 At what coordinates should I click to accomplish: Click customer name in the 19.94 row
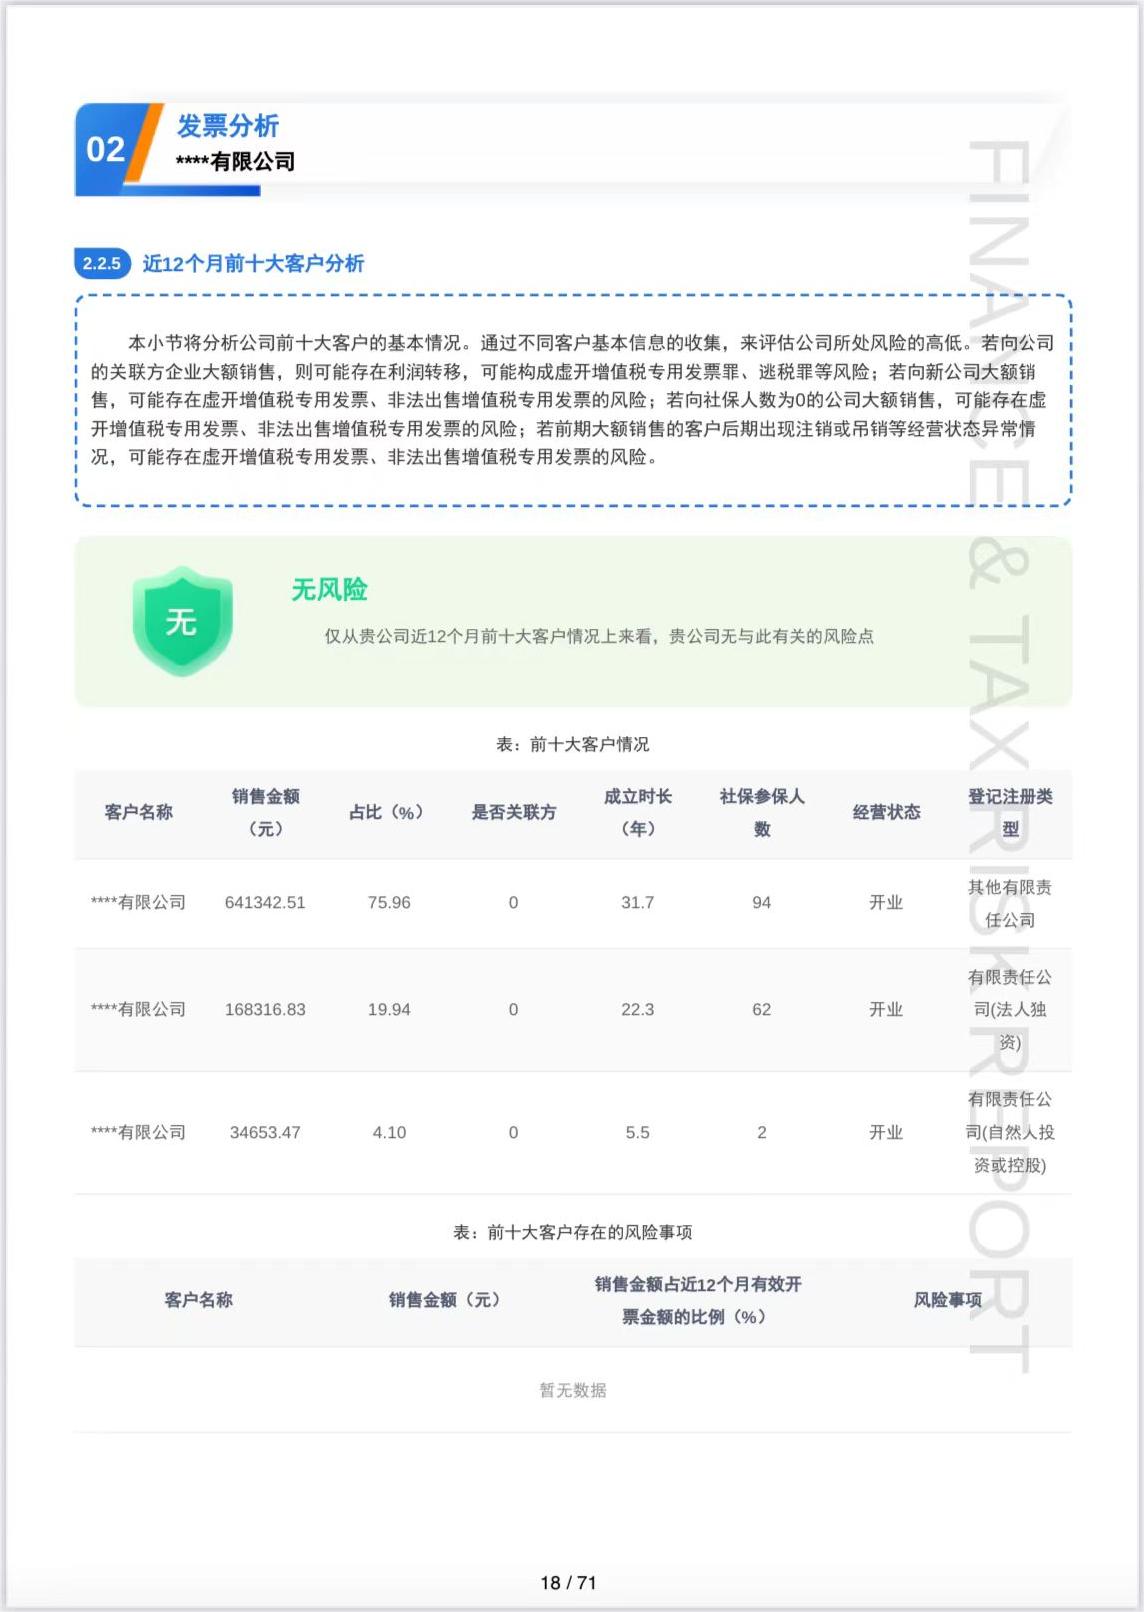point(138,1009)
